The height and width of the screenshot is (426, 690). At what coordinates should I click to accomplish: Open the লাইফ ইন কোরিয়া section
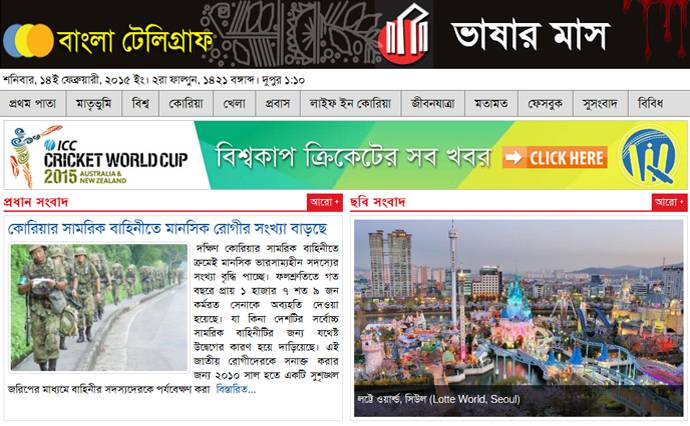[x=351, y=104]
